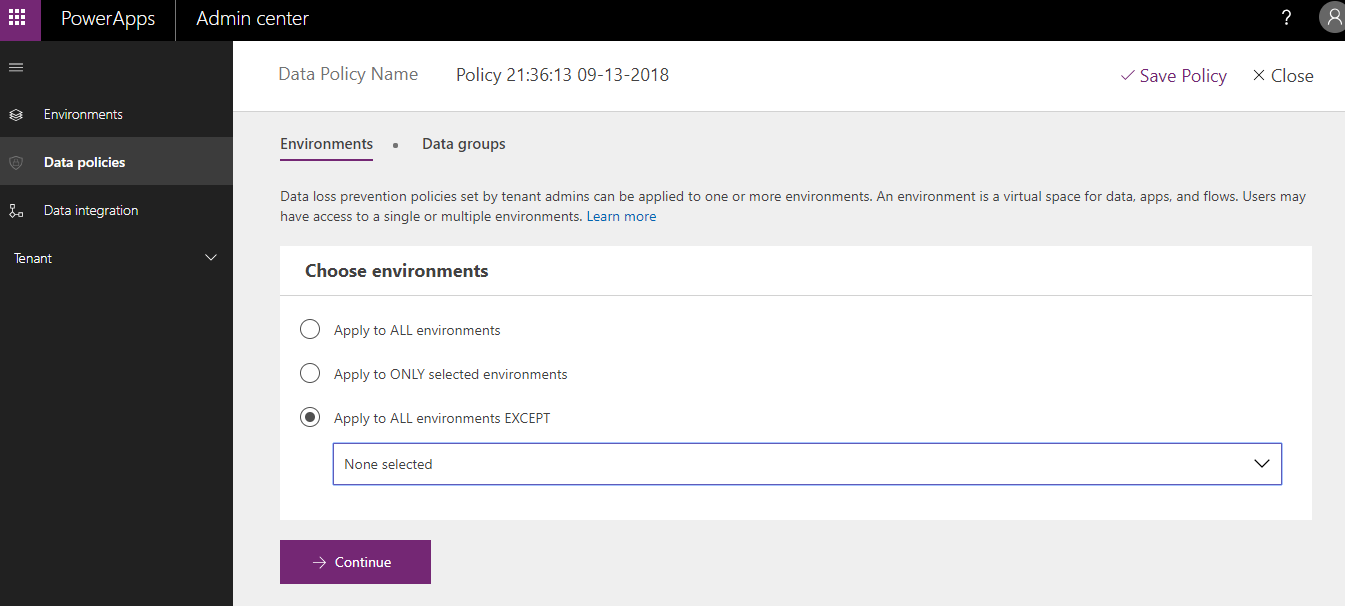
Task: Switch to the Environments tab
Action: point(326,144)
